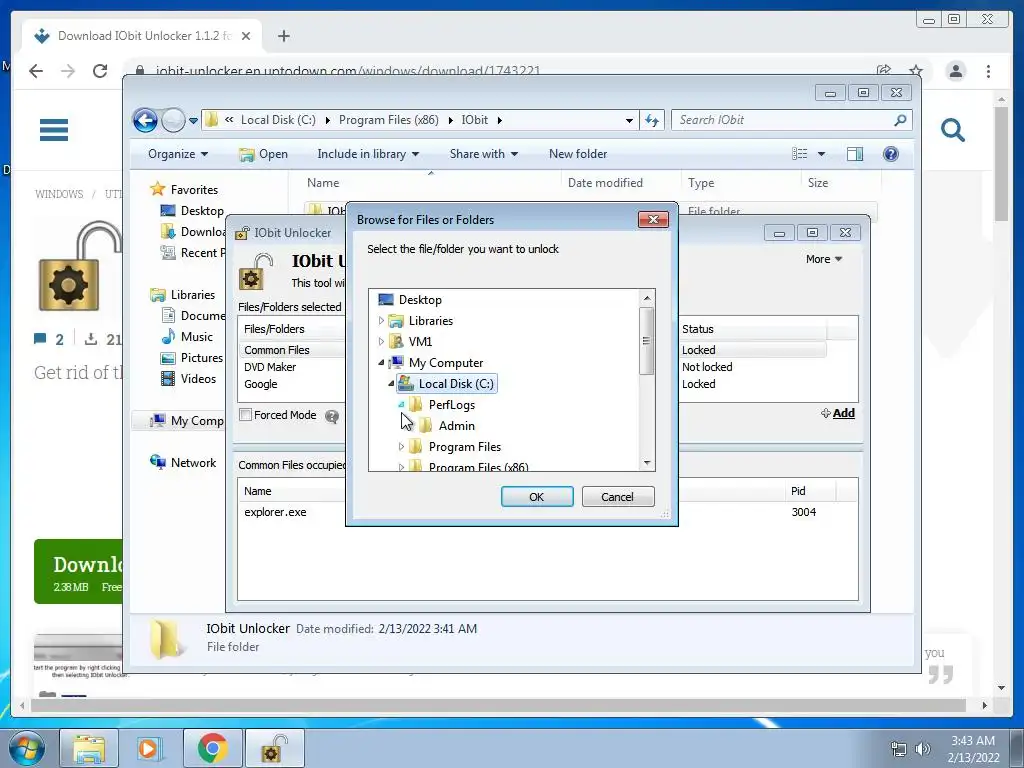Open Uptodown hamburger menu
Viewport: 1024px width, 768px height.
pyautogui.click(x=54, y=129)
